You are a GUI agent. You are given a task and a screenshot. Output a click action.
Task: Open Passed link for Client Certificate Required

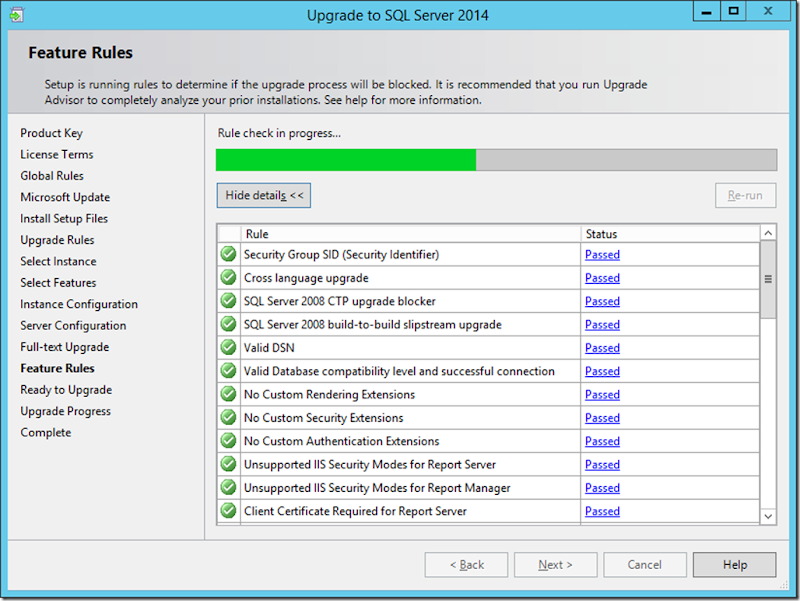602,511
